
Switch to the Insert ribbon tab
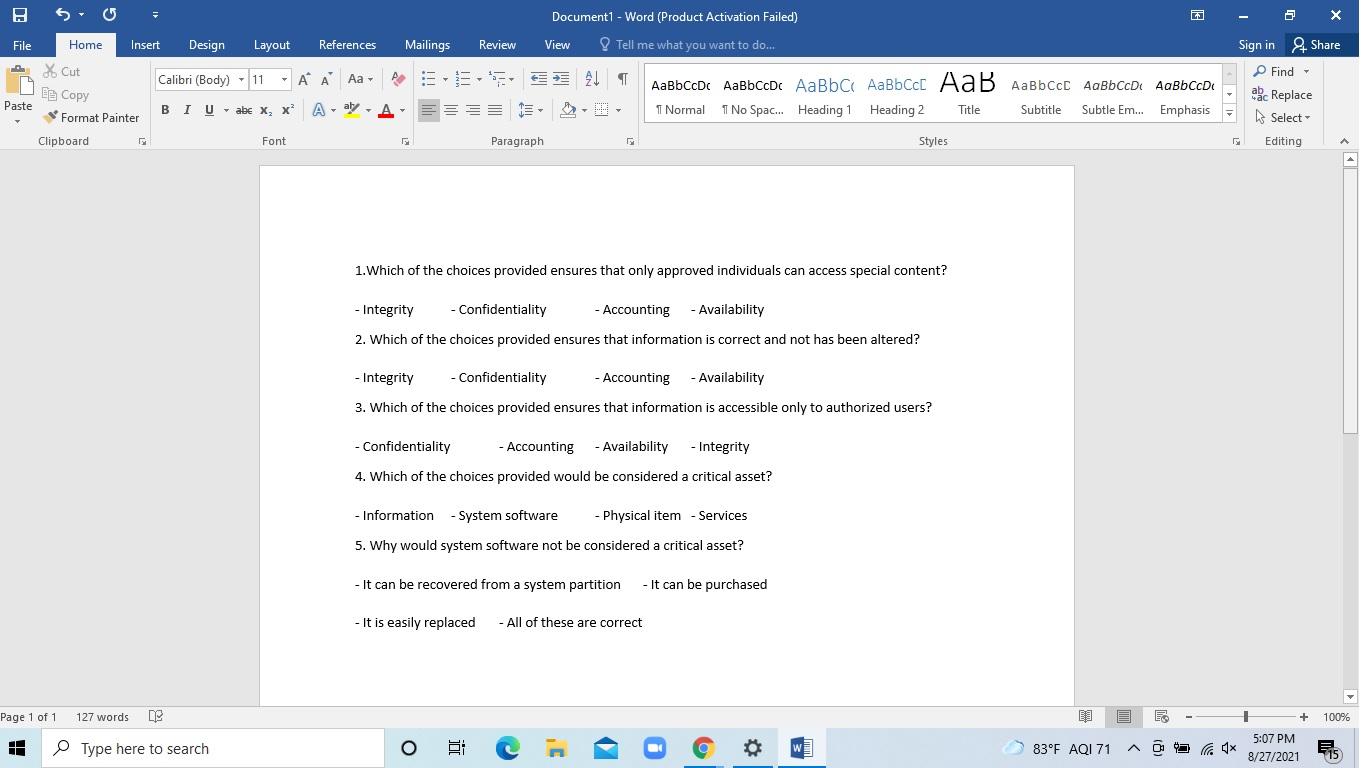pos(145,45)
